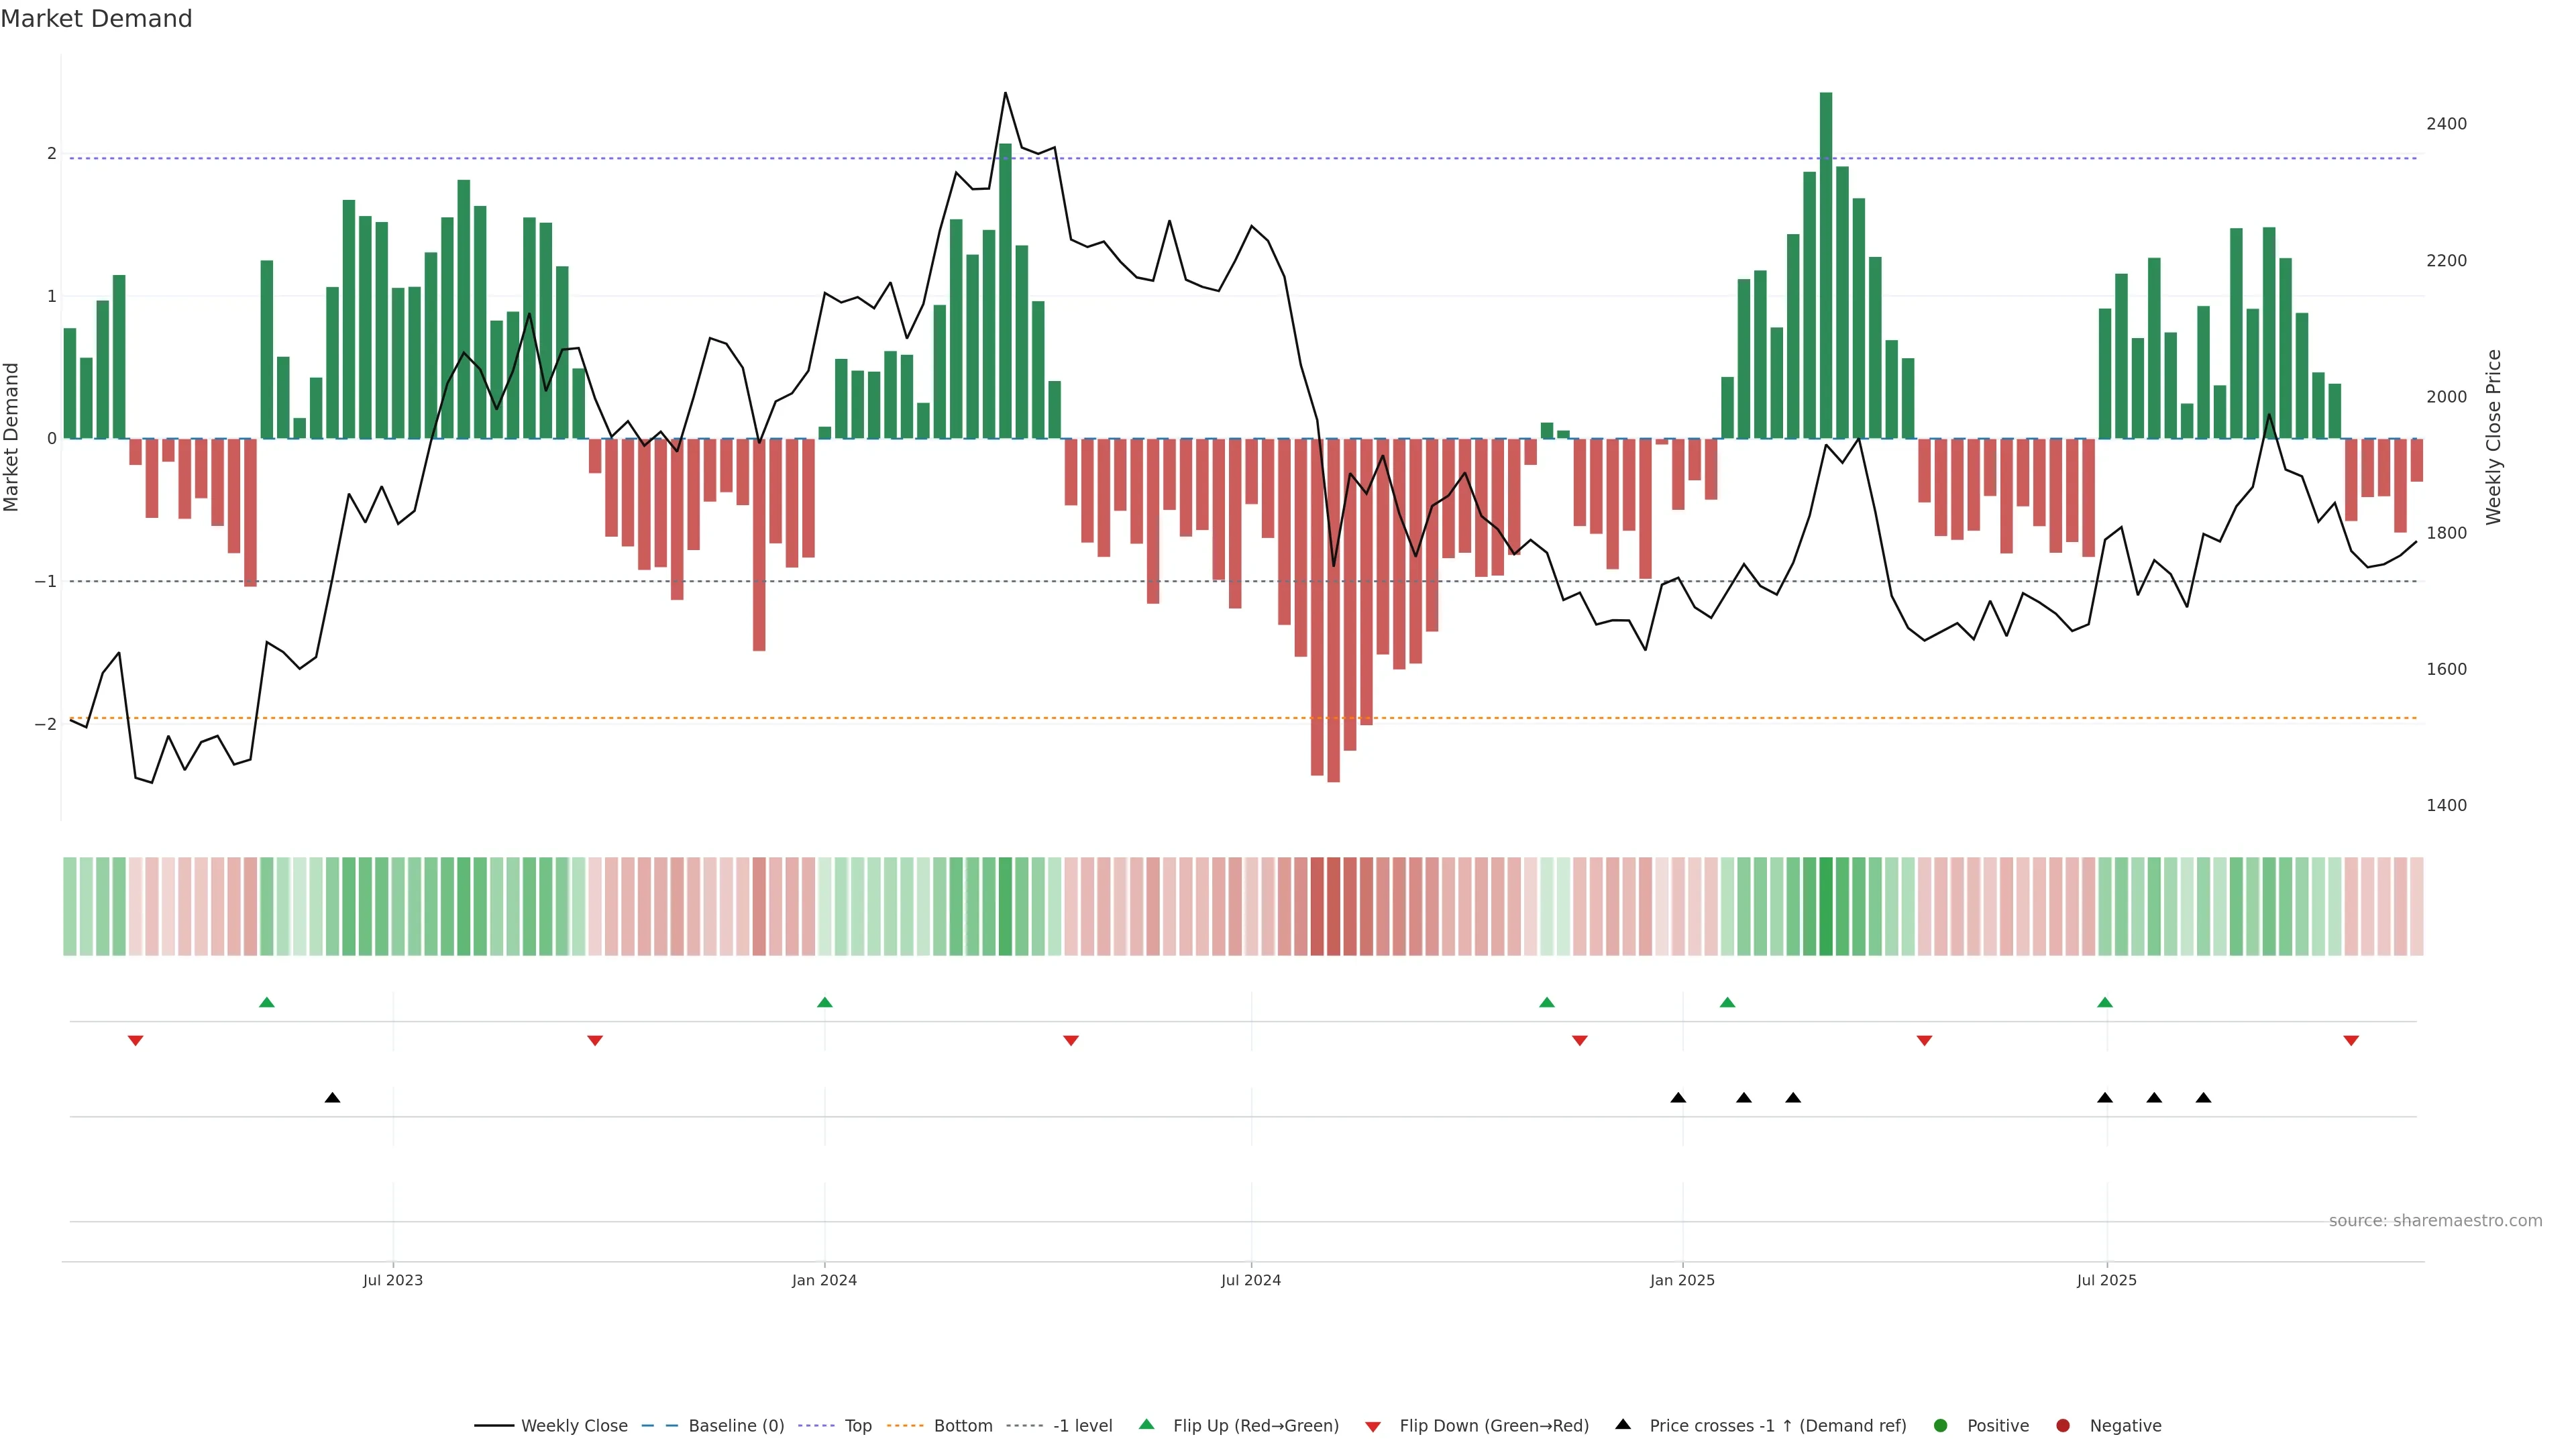This screenshot has height=1449, width=2576.
Task: Click the Market Demand chart title
Action: tap(96, 18)
